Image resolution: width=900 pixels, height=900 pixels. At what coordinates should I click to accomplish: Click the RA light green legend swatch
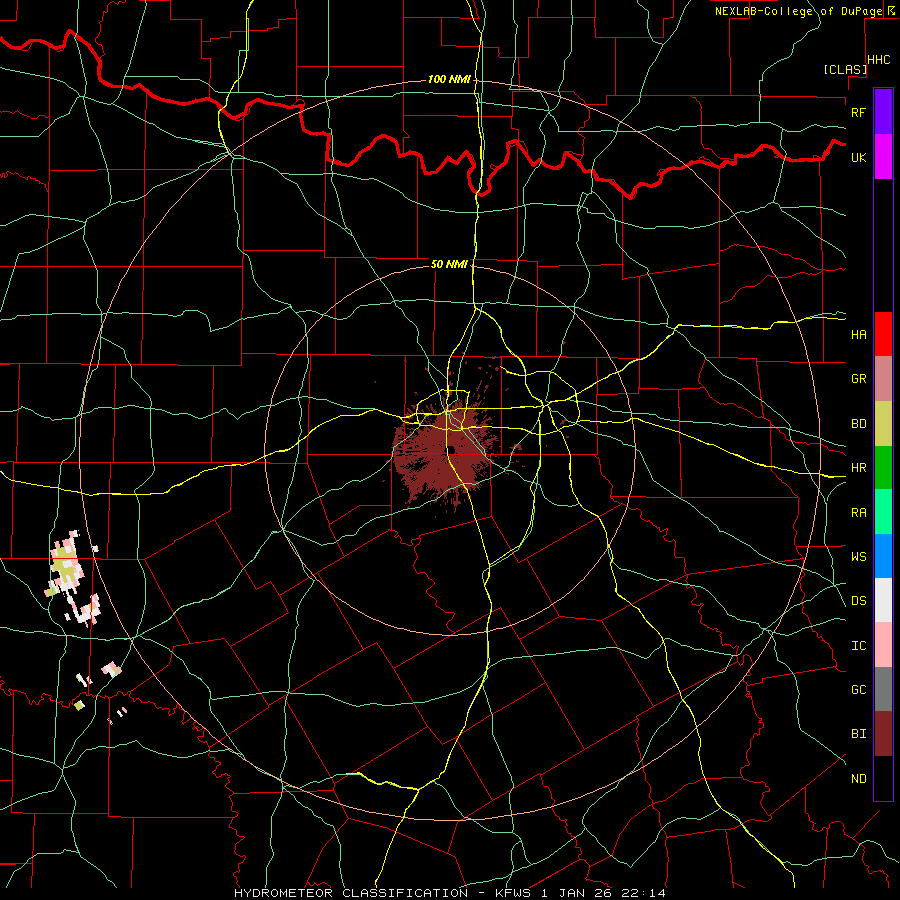(883, 512)
